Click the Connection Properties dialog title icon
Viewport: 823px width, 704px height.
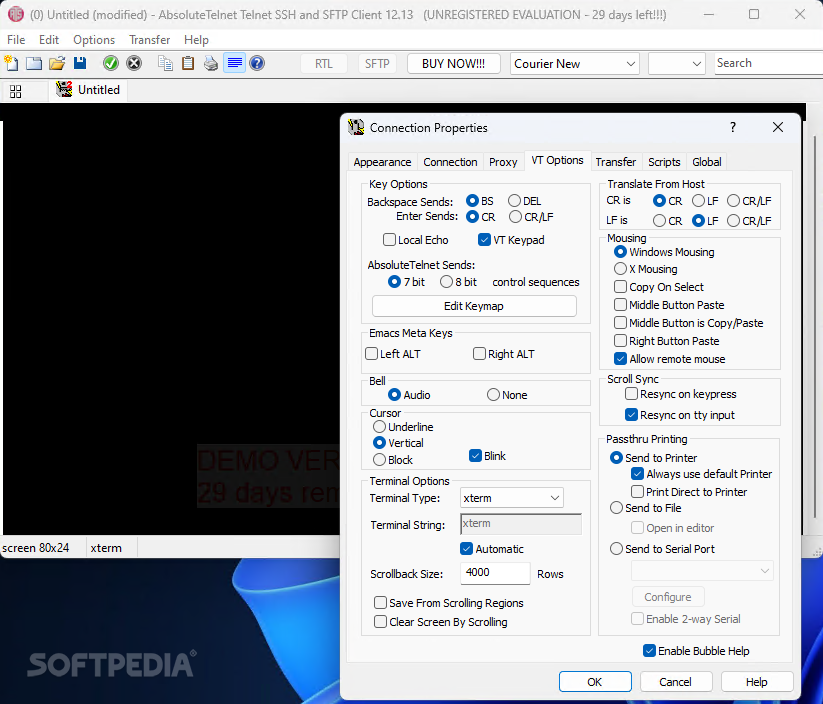[356, 127]
